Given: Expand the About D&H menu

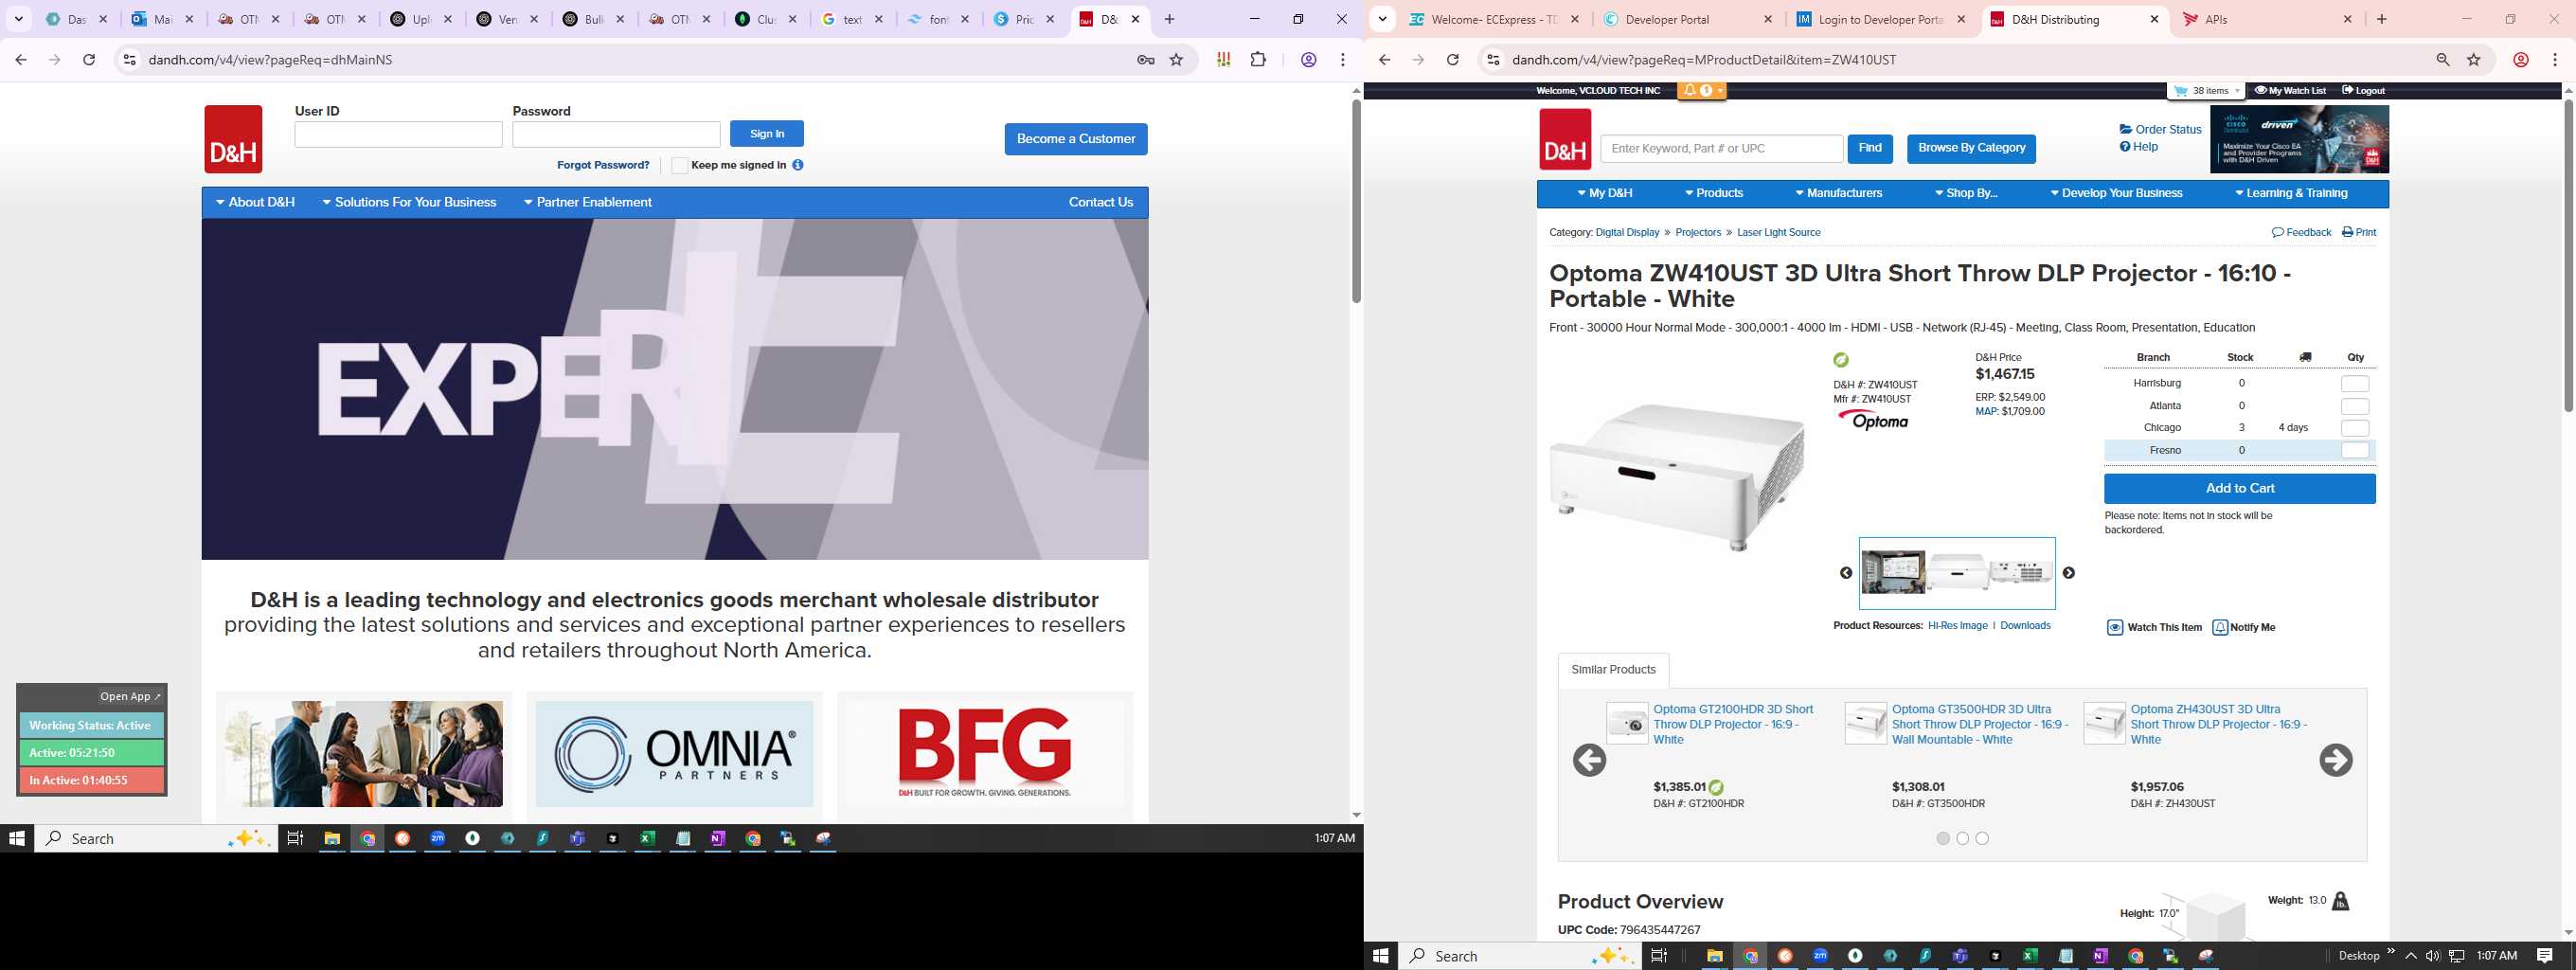Looking at the screenshot, I should point(256,202).
